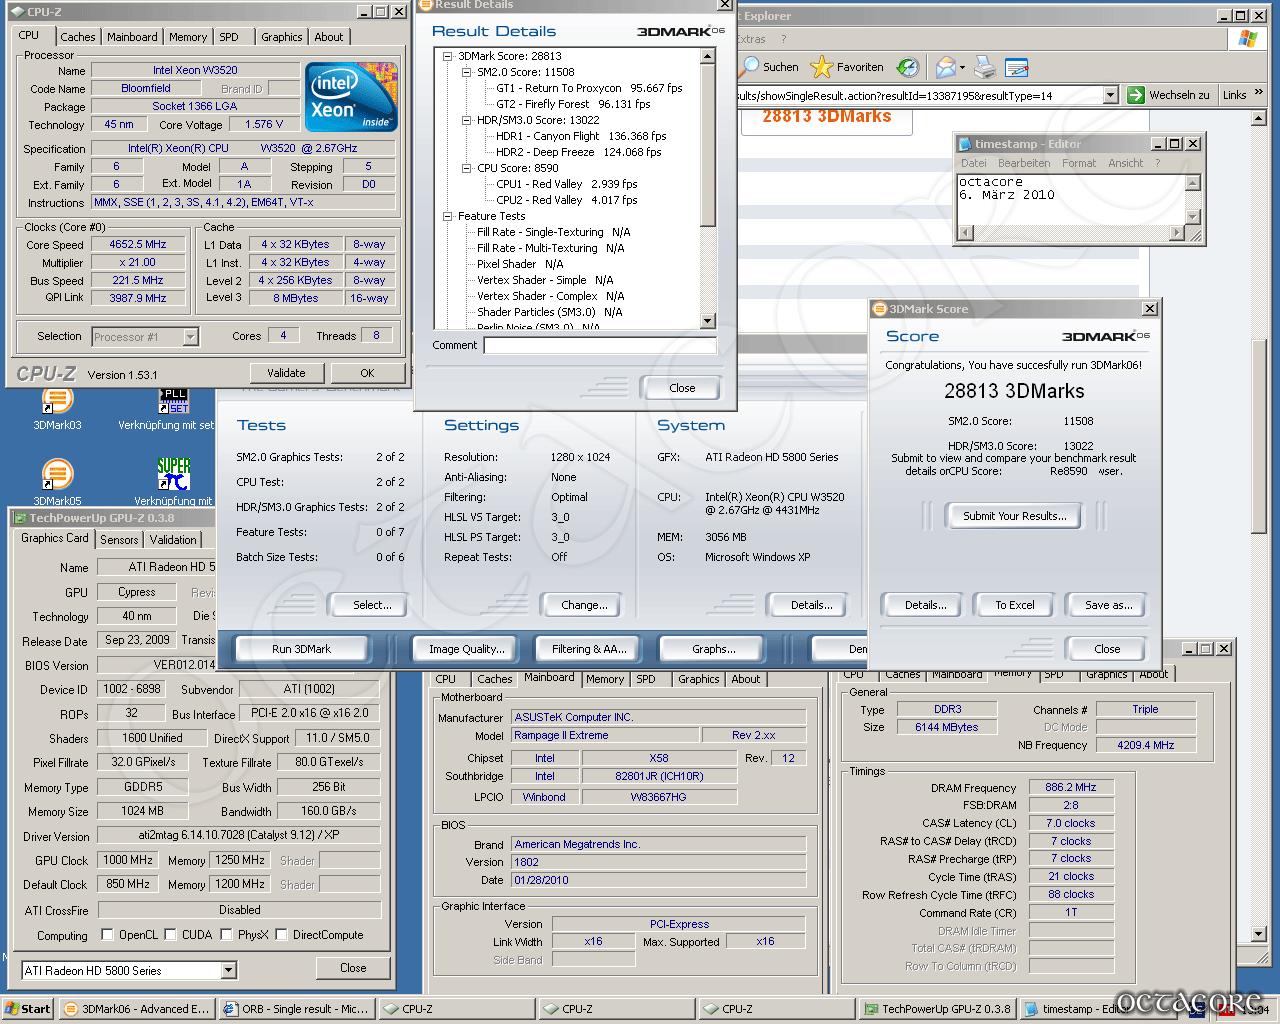Open the 3DMark03 desktop shortcut icon
The width and height of the screenshot is (1280, 1024).
click(x=57, y=400)
